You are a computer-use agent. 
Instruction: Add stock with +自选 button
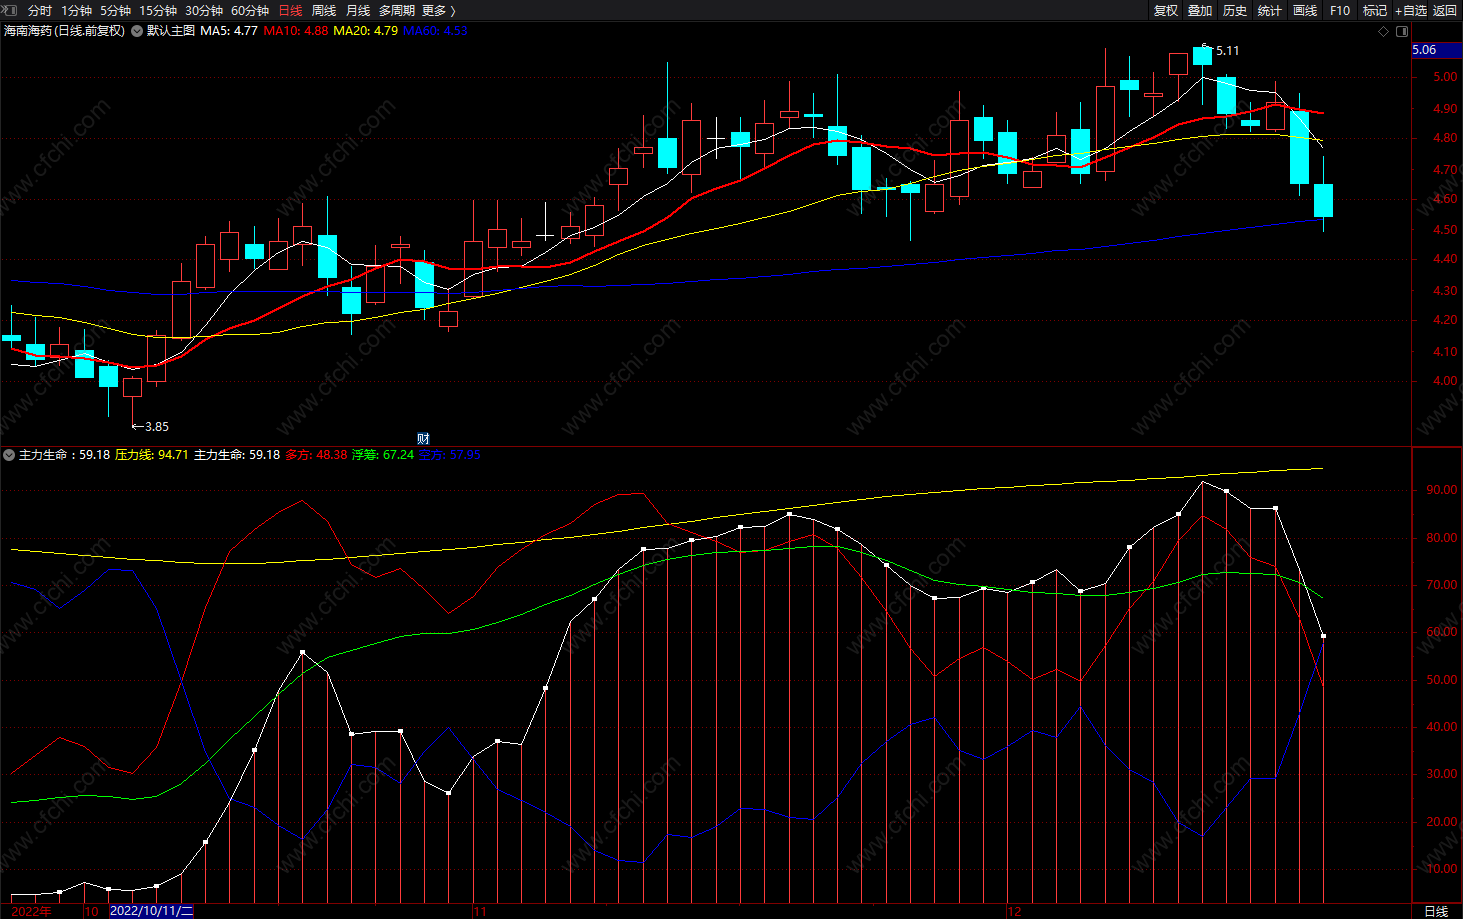click(x=1411, y=10)
